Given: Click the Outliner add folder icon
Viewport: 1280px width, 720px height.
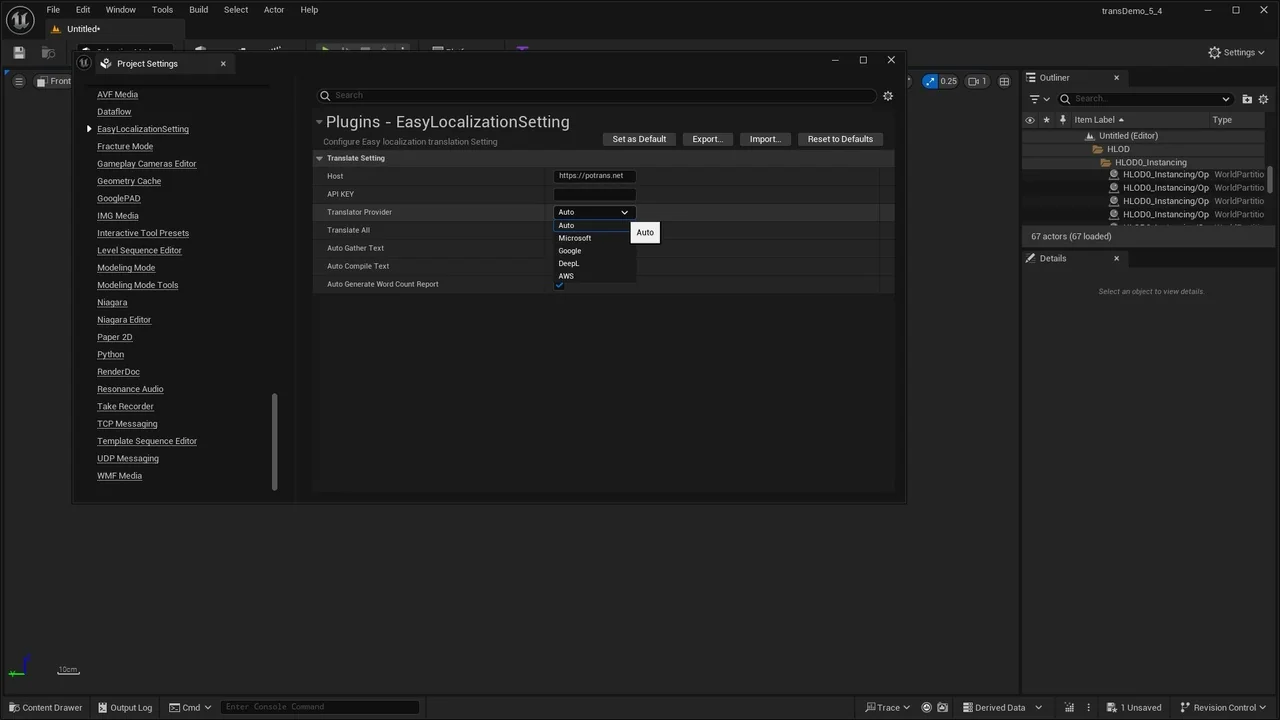Looking at the screenshot, I should 1247,99.
